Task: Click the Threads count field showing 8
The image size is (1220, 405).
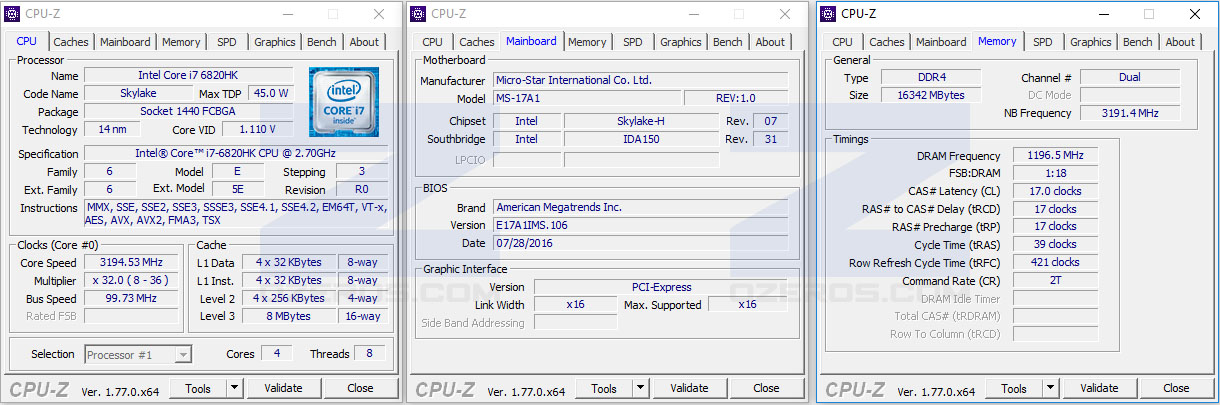Action: click(369, 354)
